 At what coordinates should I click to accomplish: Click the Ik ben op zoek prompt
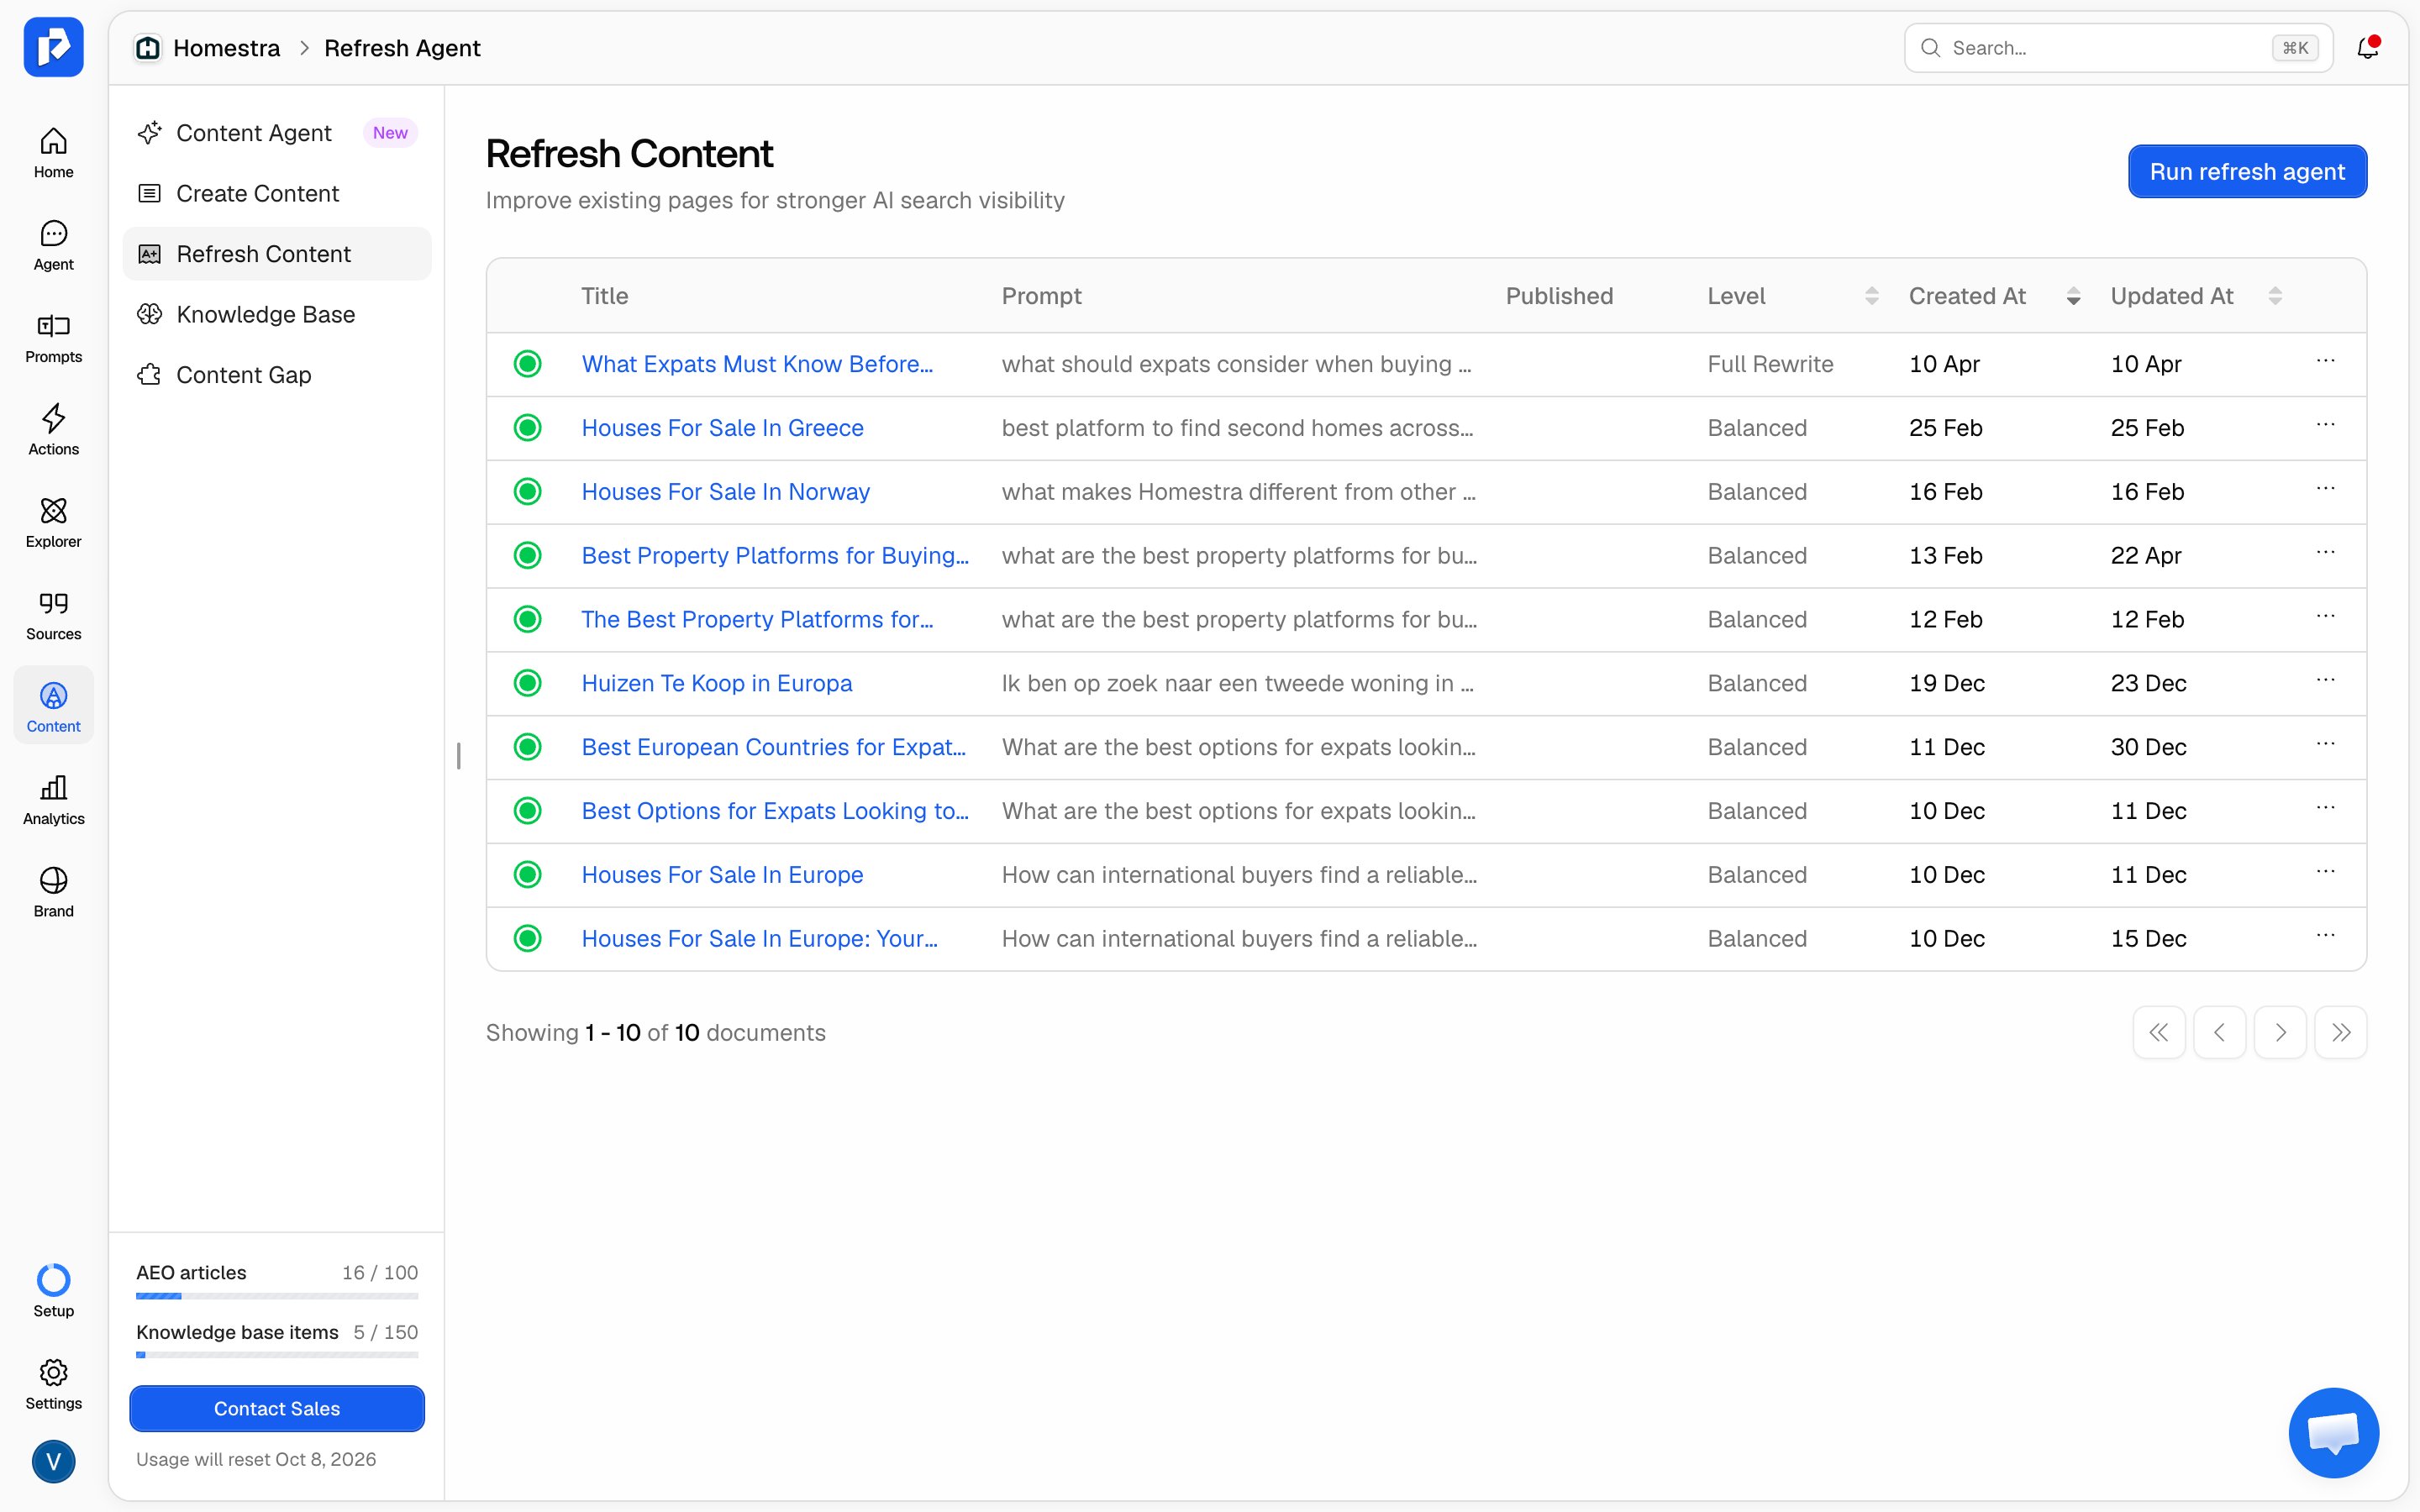[x=1237, y=683]
